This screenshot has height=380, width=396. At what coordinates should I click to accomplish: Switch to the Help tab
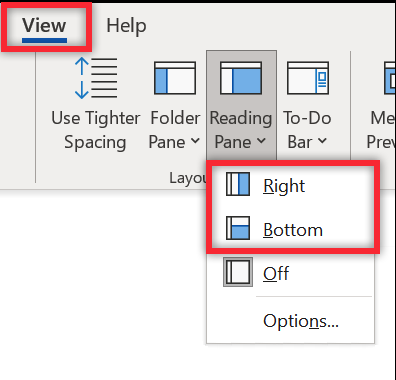click(126, 26)
